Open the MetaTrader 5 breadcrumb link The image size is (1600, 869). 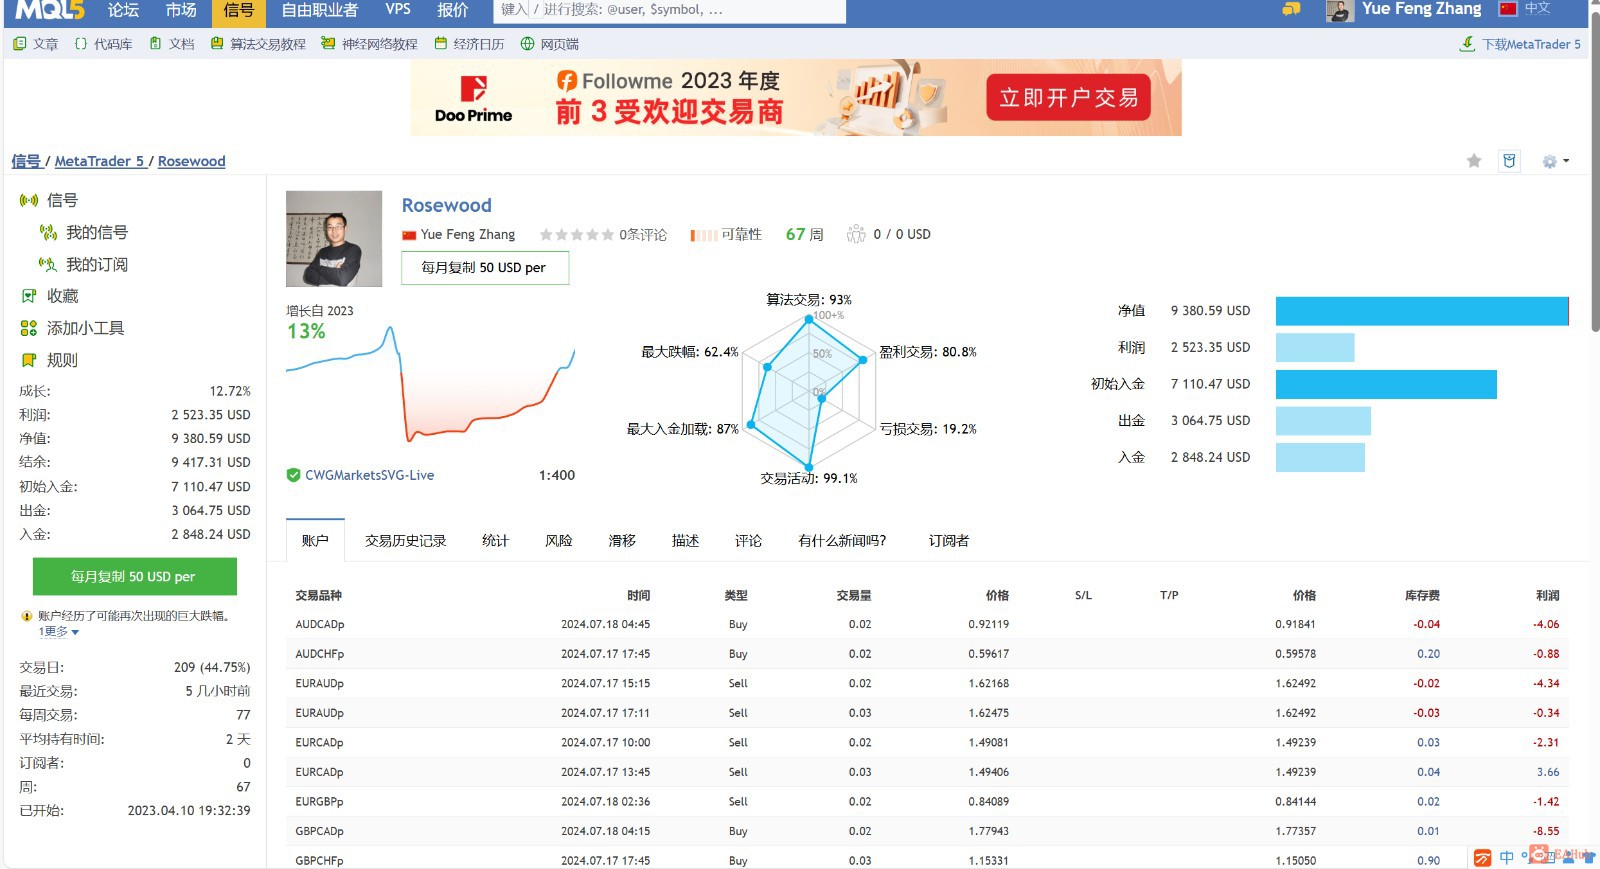coord(99,161)
